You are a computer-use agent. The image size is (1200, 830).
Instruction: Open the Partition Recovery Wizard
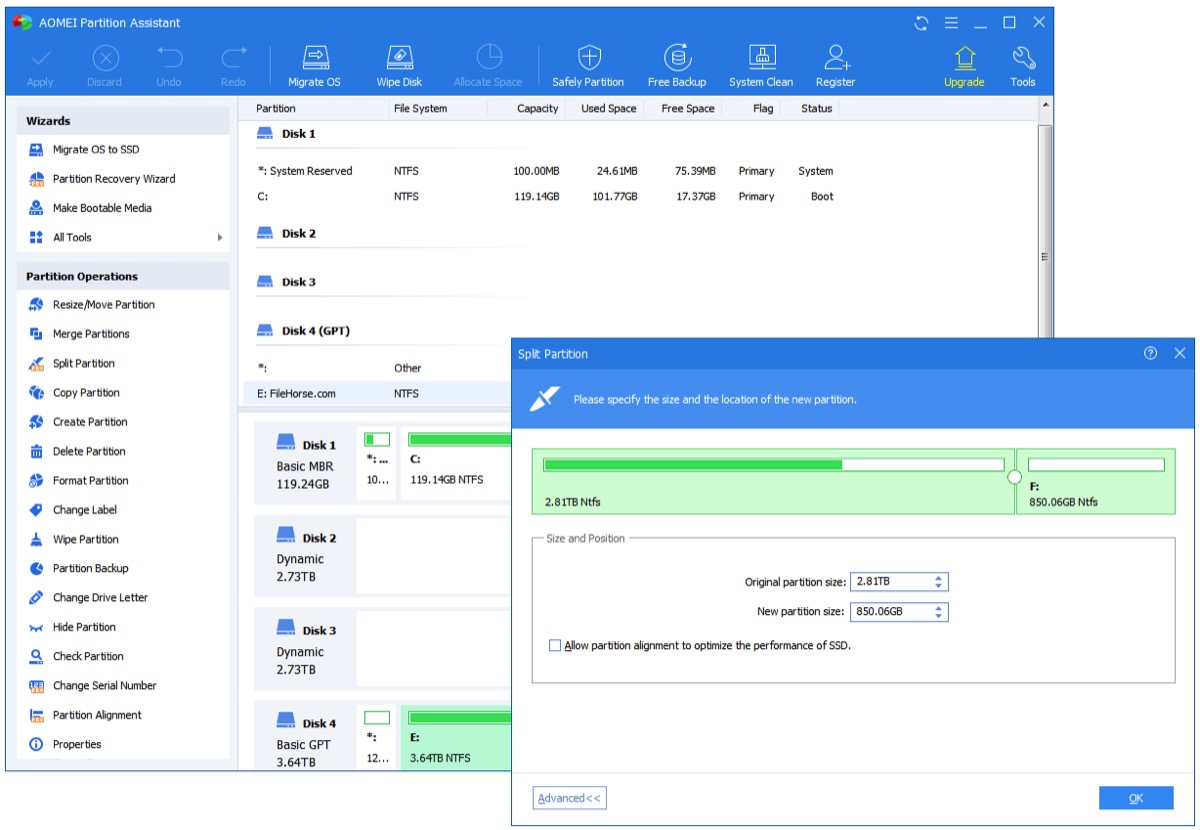point(113,179)
